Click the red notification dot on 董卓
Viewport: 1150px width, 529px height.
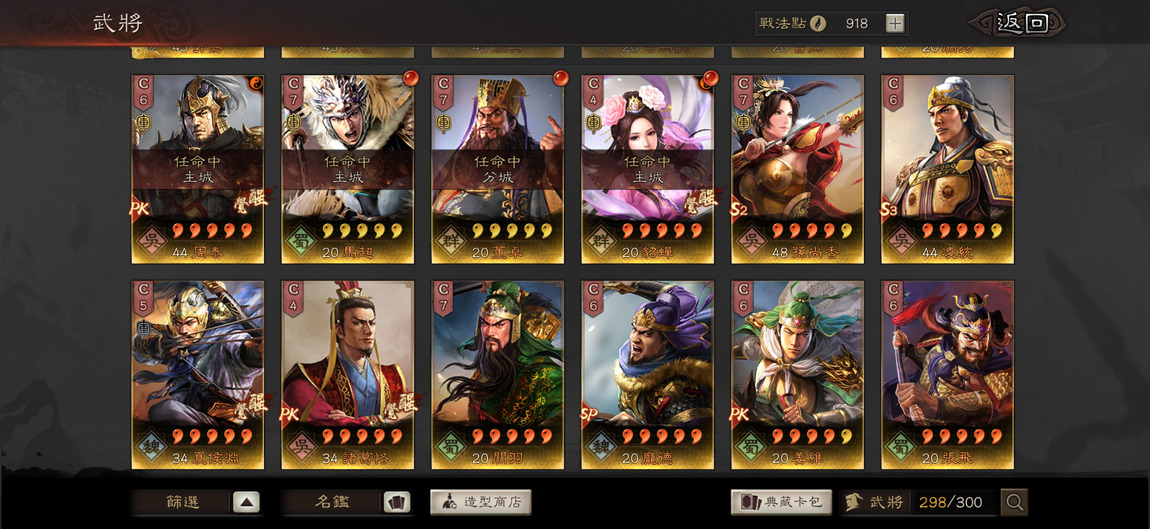pyautogui.click(x=560, y=79)
